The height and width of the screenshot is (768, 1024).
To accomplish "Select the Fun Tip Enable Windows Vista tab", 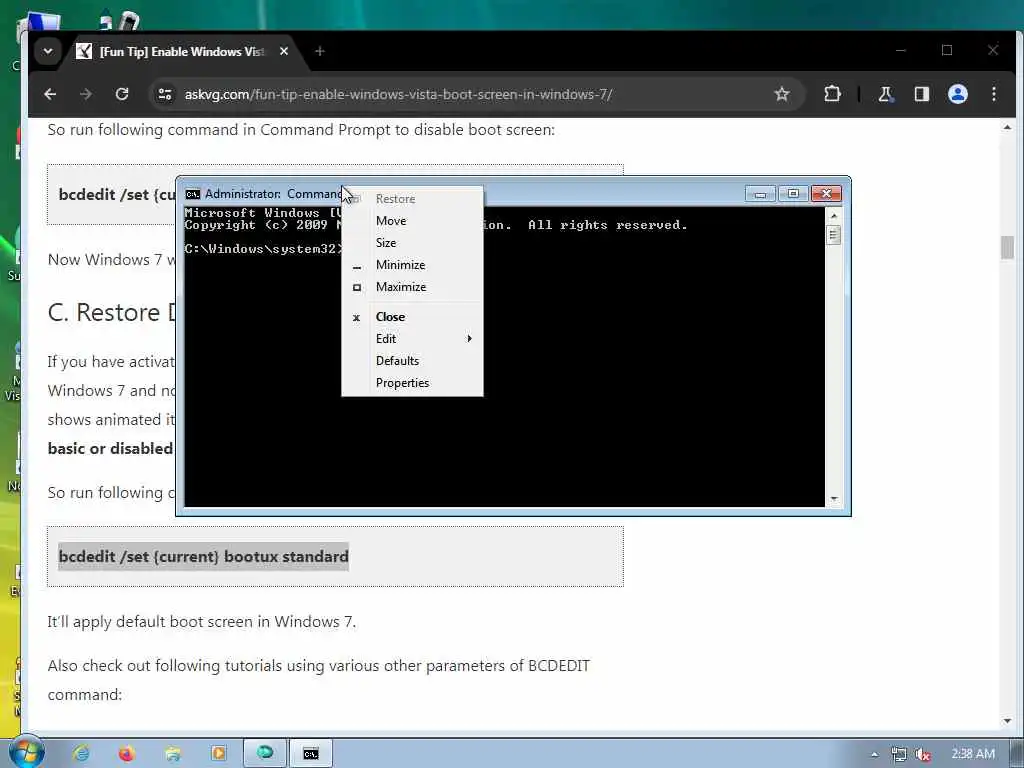I will (182, 51).
